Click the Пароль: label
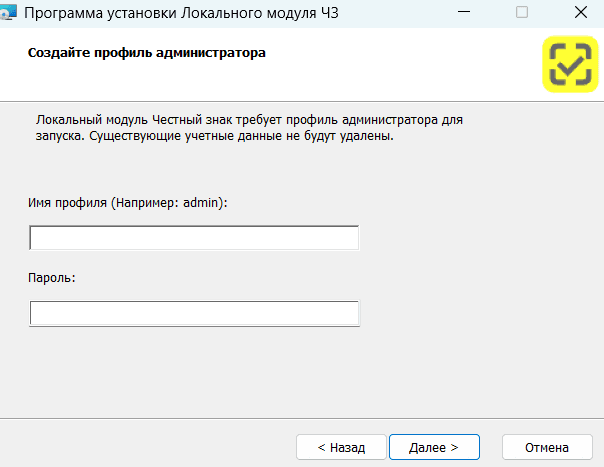The width and height of the screenshot is (604, 467). (53, 278)
